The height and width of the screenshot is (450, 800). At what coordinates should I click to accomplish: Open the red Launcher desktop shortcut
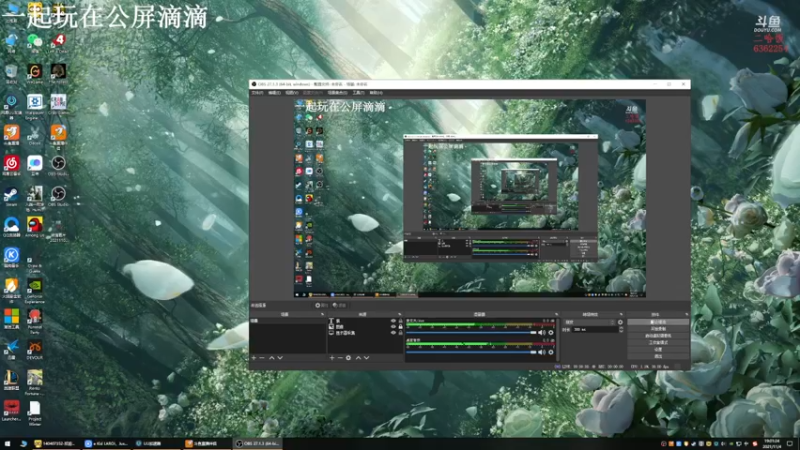click(x=11, y=411)
